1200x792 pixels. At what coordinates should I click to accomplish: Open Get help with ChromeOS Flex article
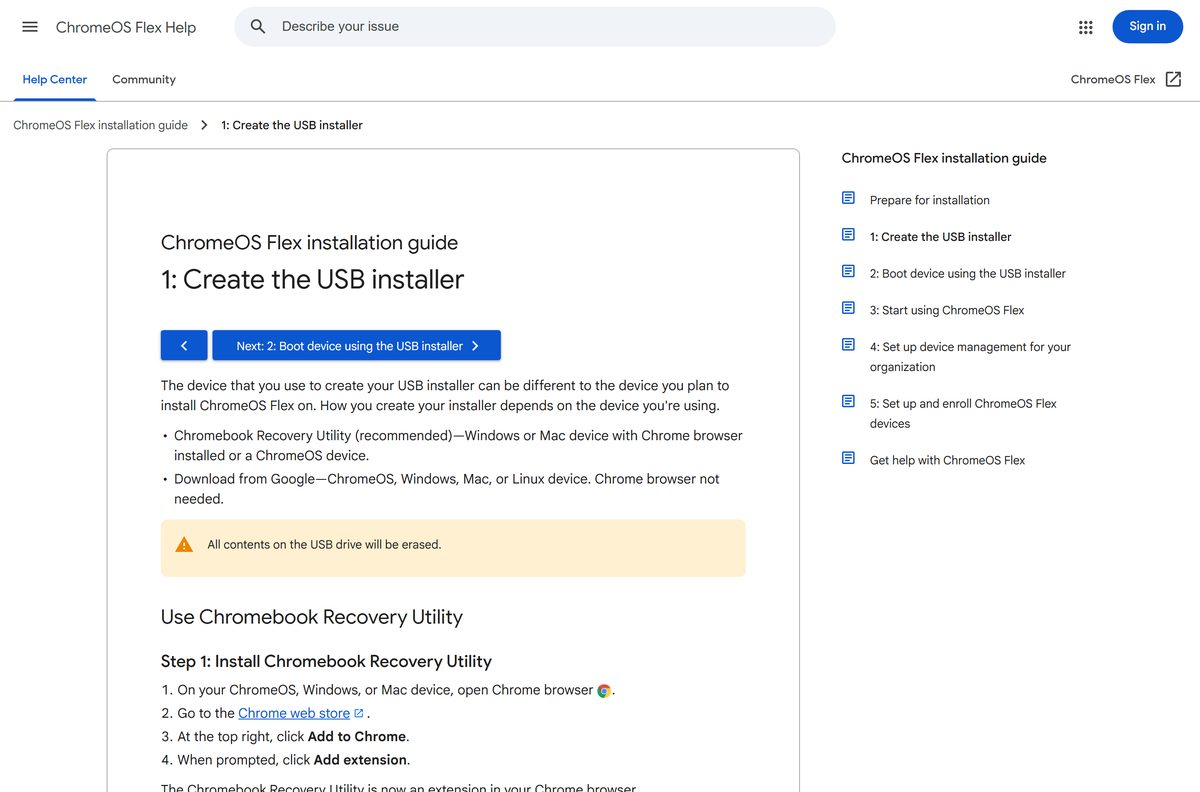[948, 460]
